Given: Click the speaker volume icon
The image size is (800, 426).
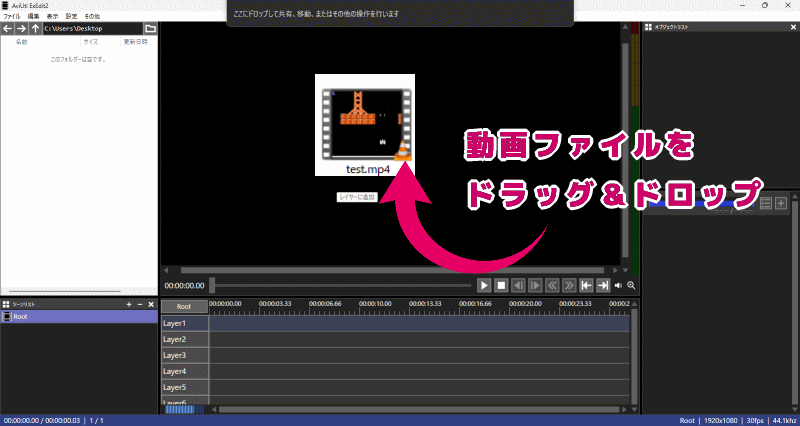Looking at the screenshot, I should 619,285.
